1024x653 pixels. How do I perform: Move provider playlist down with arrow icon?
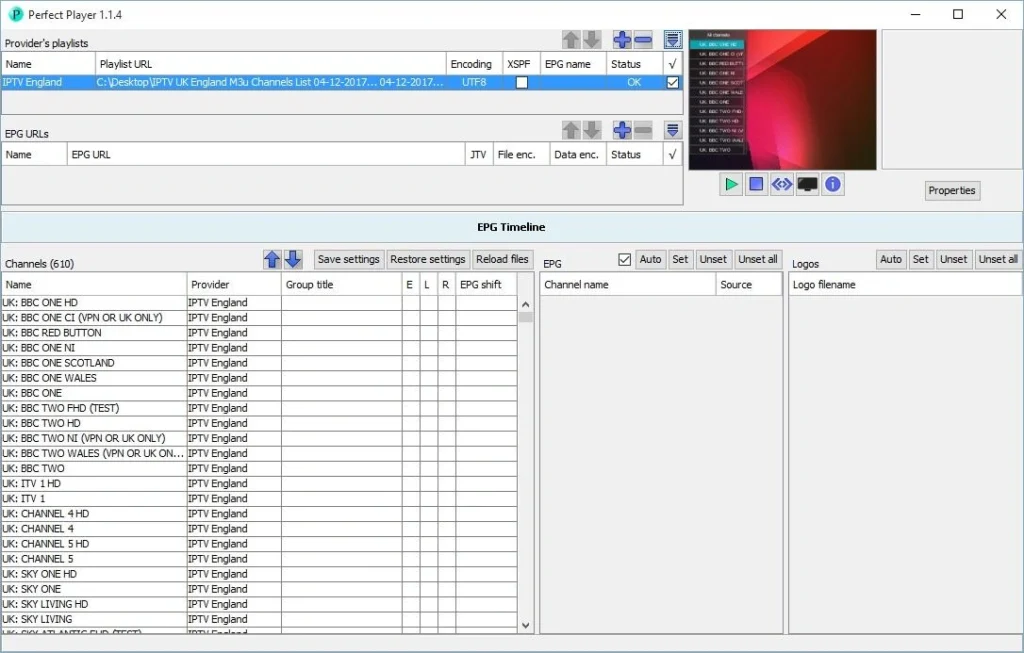pos(592,40)
